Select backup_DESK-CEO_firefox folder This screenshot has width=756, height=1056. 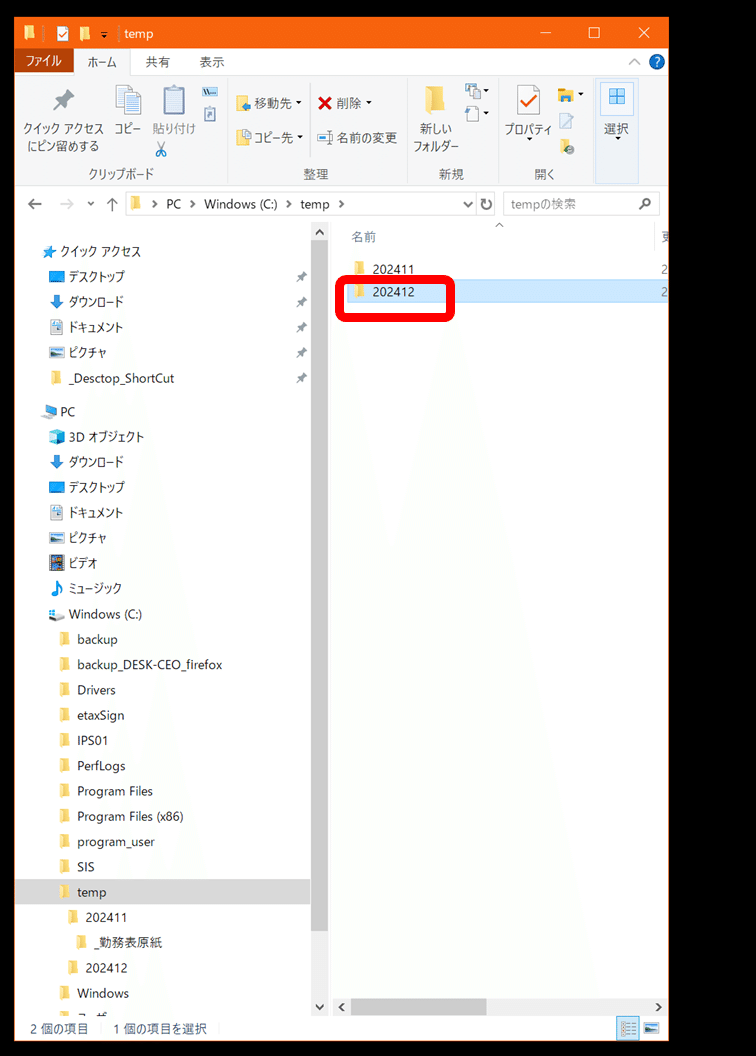[x=141, y=665]
